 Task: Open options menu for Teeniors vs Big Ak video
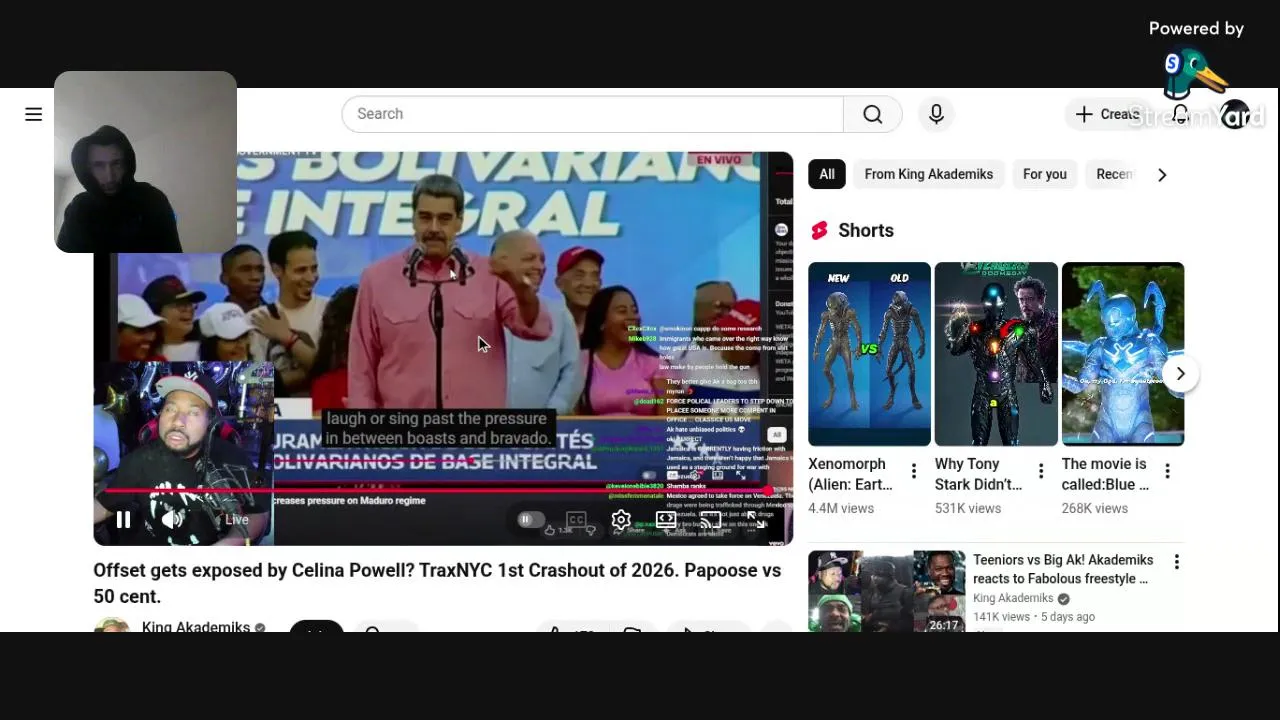coord(1176,562)
